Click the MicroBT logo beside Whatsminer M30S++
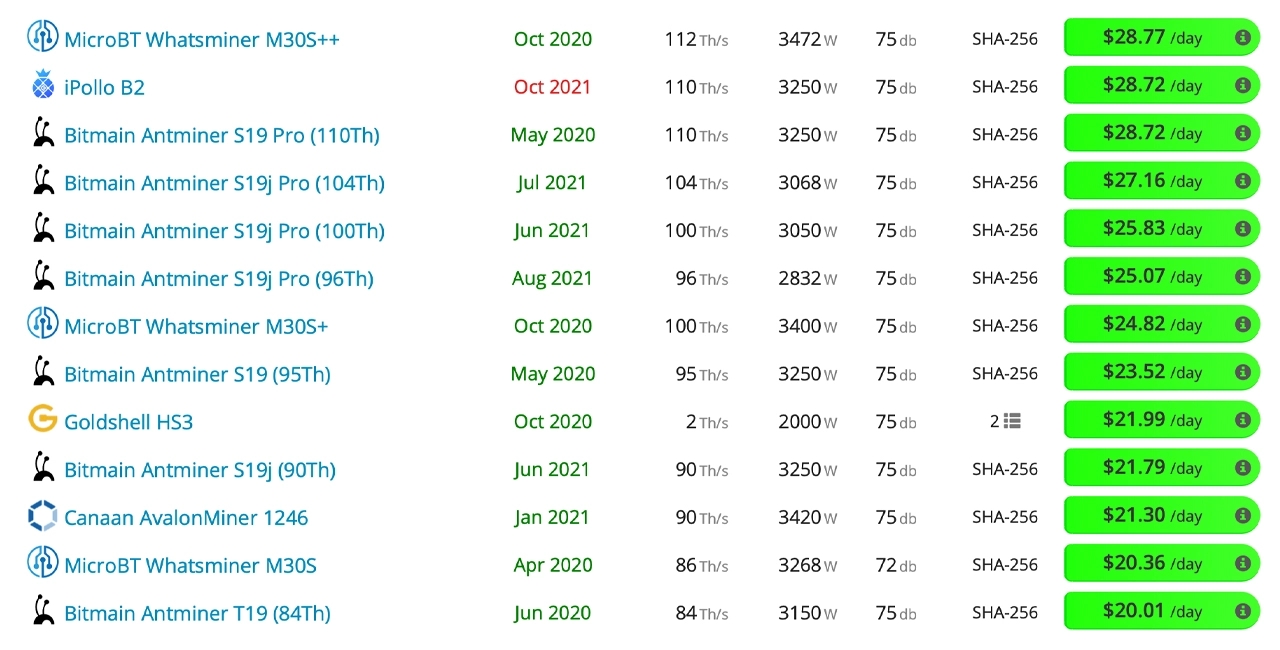This screenshot has height=650, width=1280. (43, 37)
